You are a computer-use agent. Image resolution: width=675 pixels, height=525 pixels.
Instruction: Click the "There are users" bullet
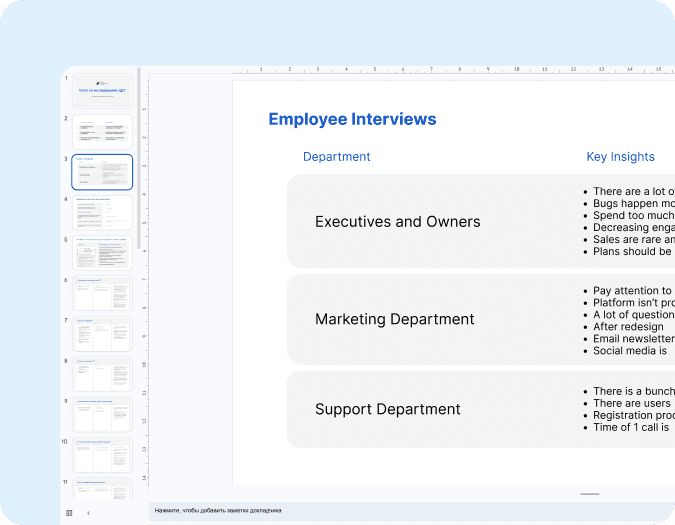coord(632,403)
